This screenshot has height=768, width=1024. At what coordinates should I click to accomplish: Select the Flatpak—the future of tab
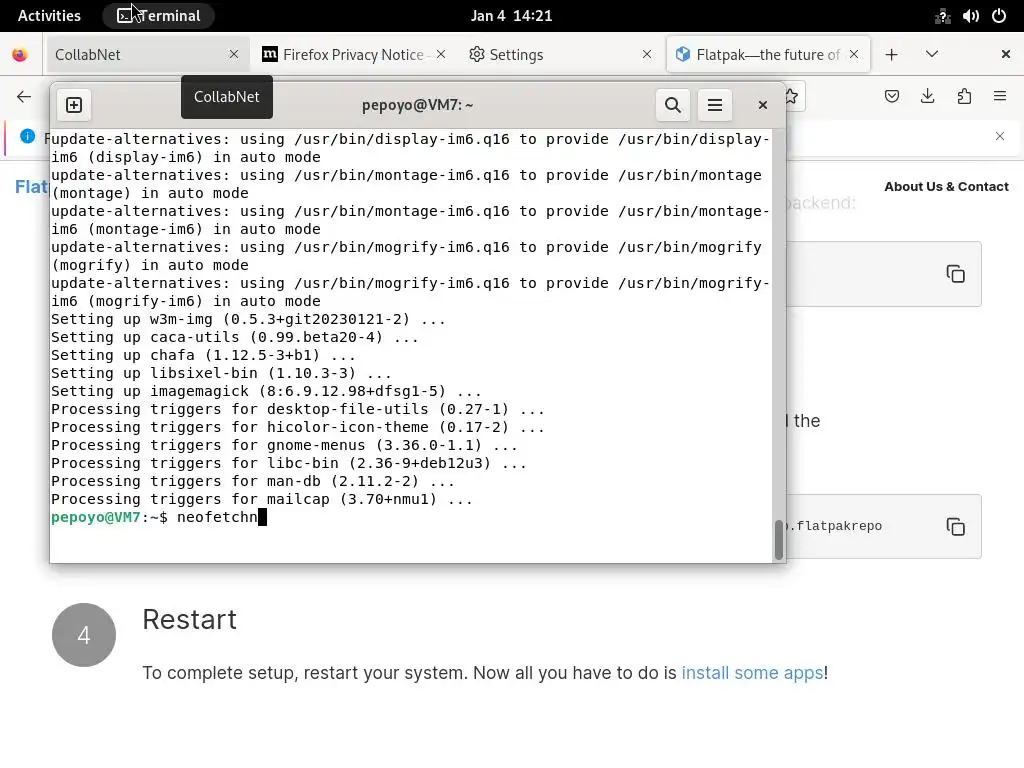(768, 54)
